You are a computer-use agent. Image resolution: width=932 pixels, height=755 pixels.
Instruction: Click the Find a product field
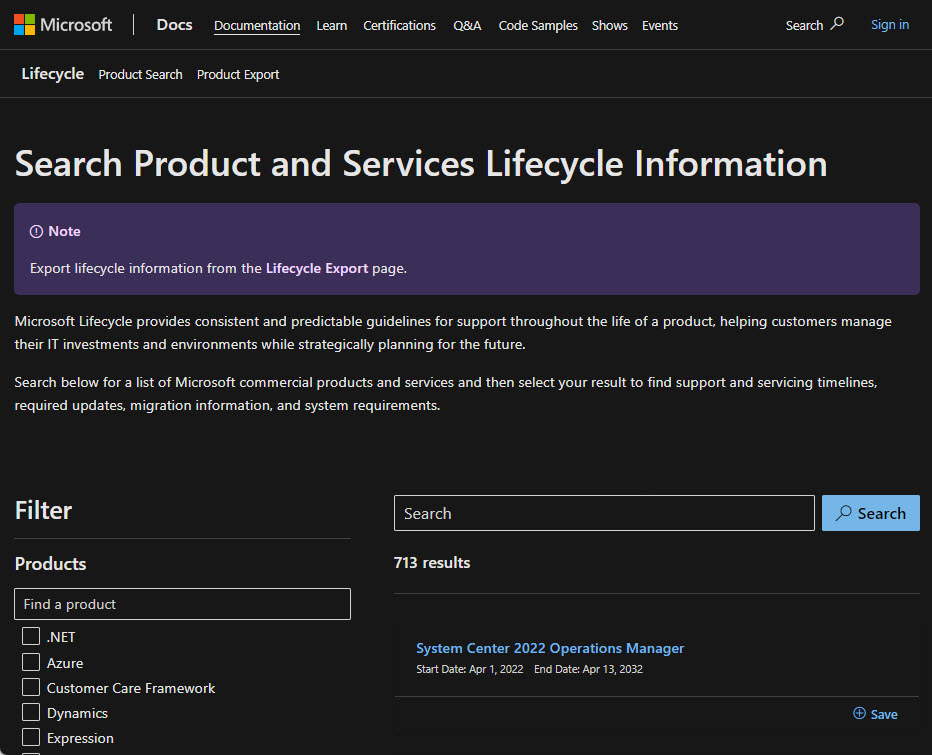[x=182, y=604]
